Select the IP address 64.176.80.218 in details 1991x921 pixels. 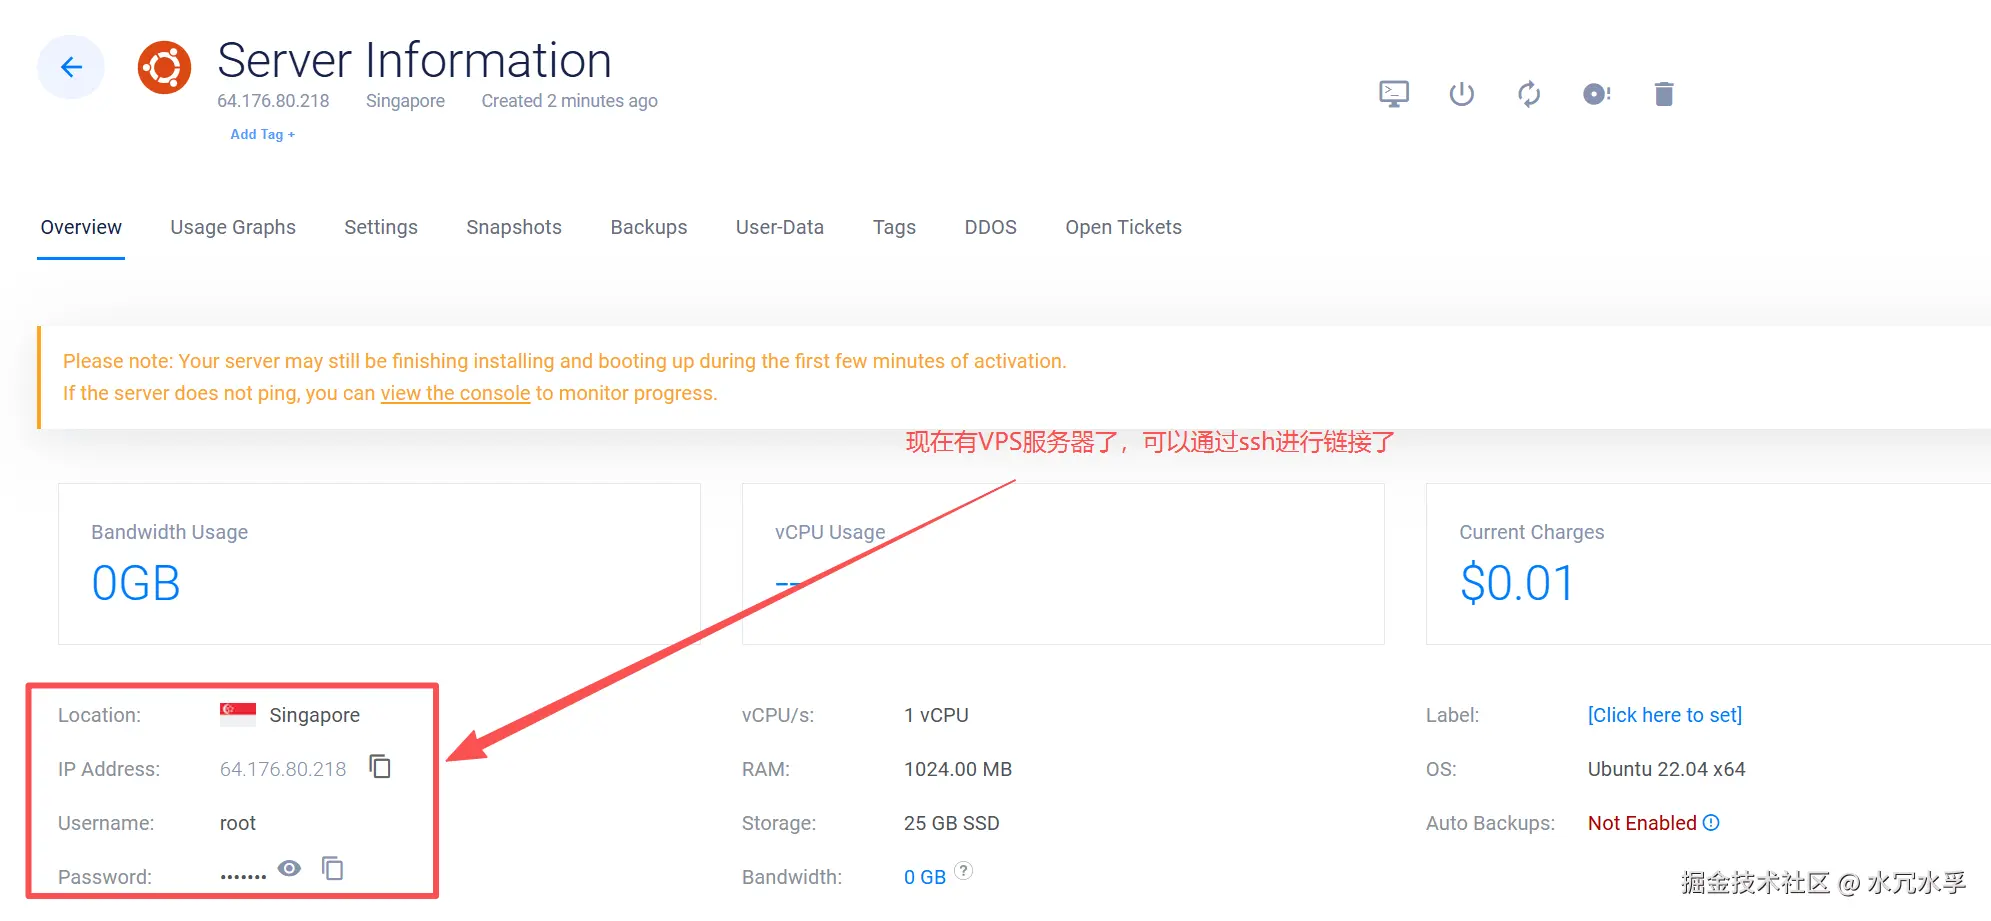tap(283, 769)
